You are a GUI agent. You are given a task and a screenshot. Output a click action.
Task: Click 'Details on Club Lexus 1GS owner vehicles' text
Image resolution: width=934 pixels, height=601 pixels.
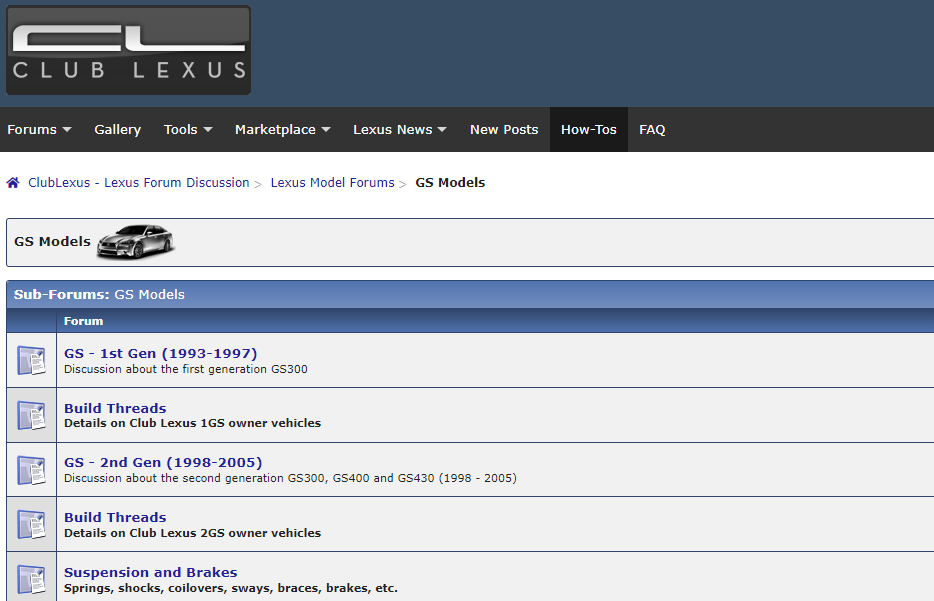tap(192, 423)
